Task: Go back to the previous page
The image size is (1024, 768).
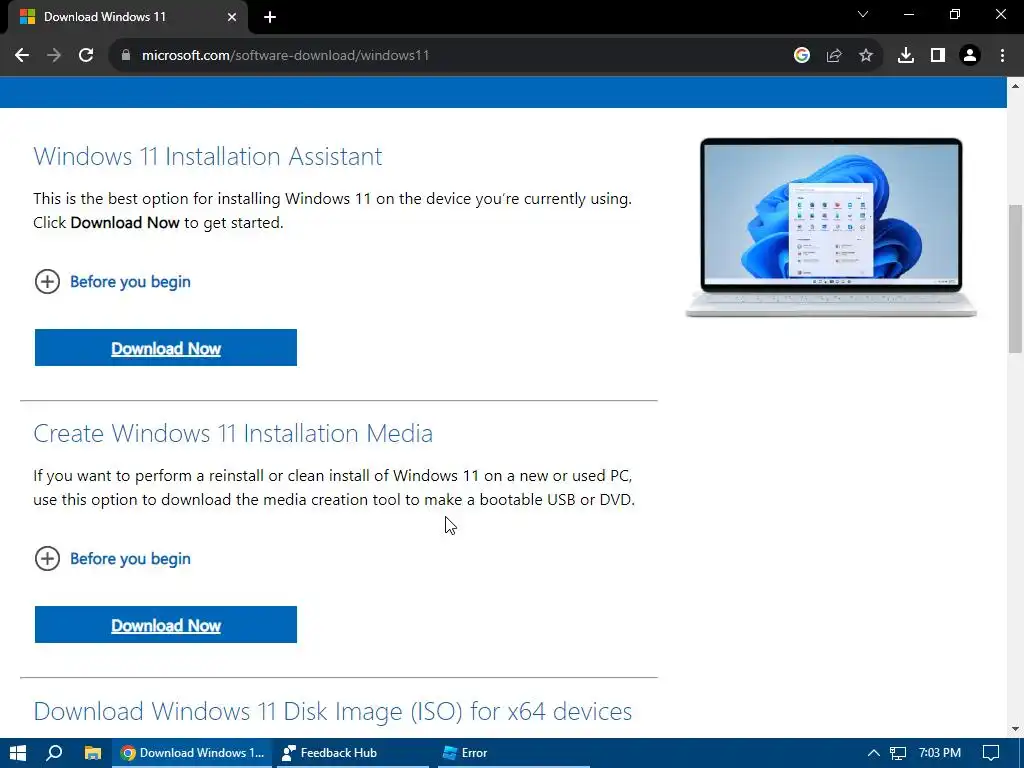Action: pos(22,56)
